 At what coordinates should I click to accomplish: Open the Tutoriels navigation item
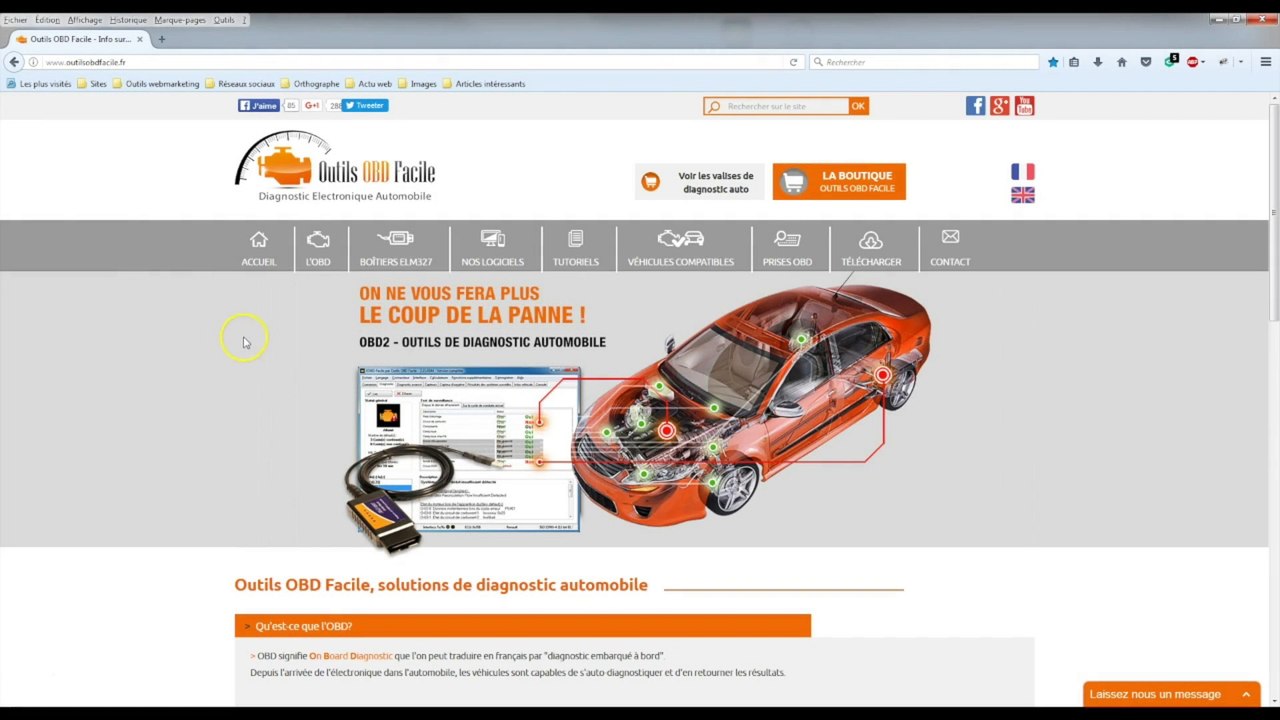tap(576, 248)
